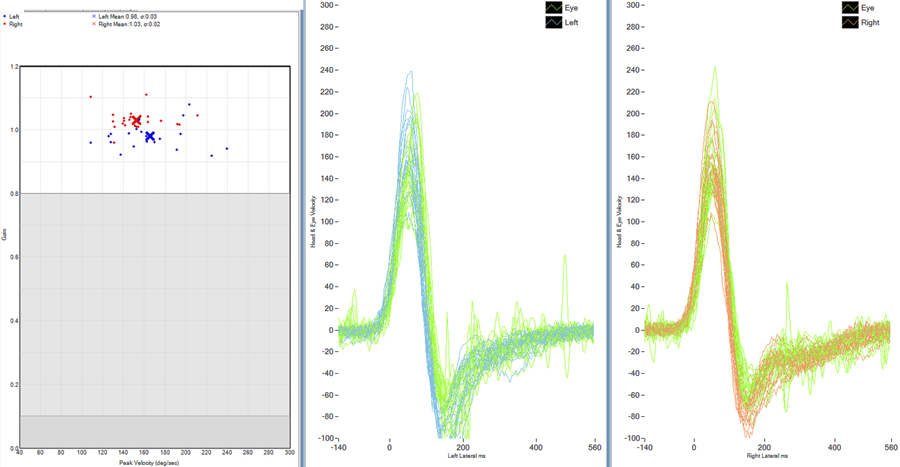Image resolution: width=900 pixels, height=467 pixels.
Task: Click the blue dot beside the Left legend label
Action: point(5,17)
